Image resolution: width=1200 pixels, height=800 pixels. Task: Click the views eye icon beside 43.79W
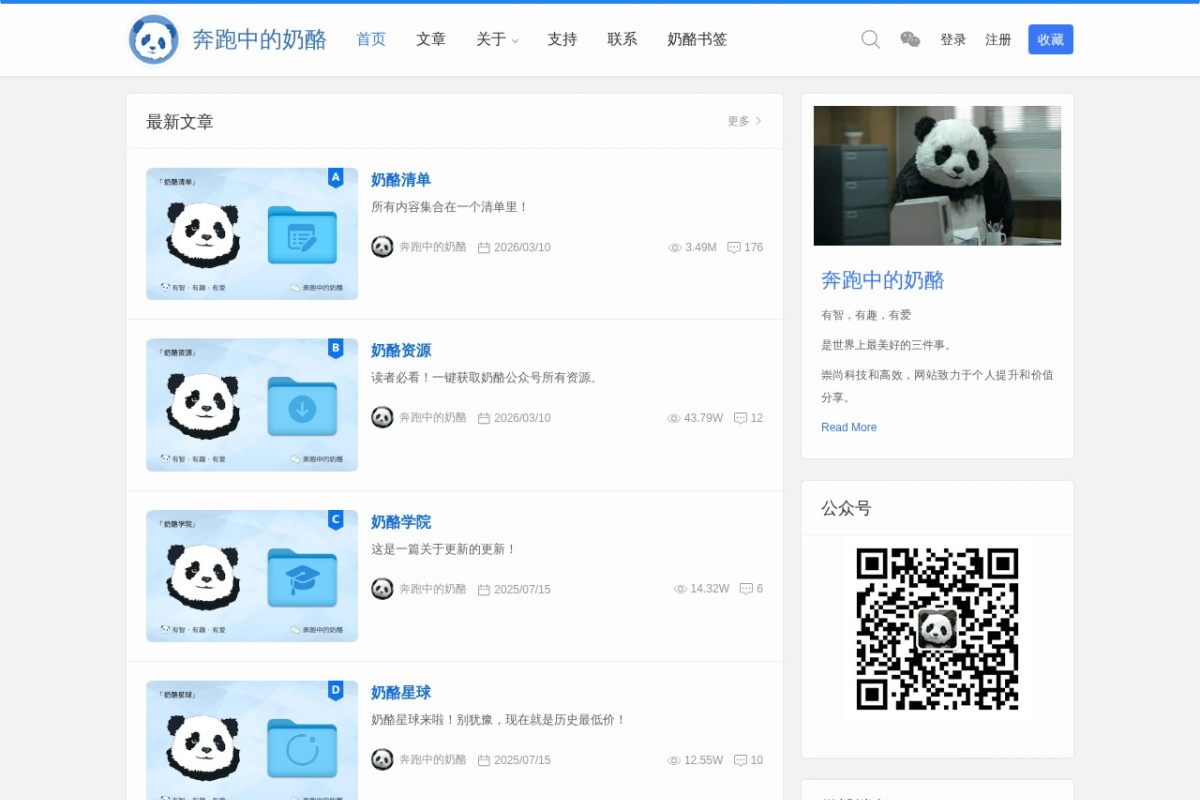(674, 419)
